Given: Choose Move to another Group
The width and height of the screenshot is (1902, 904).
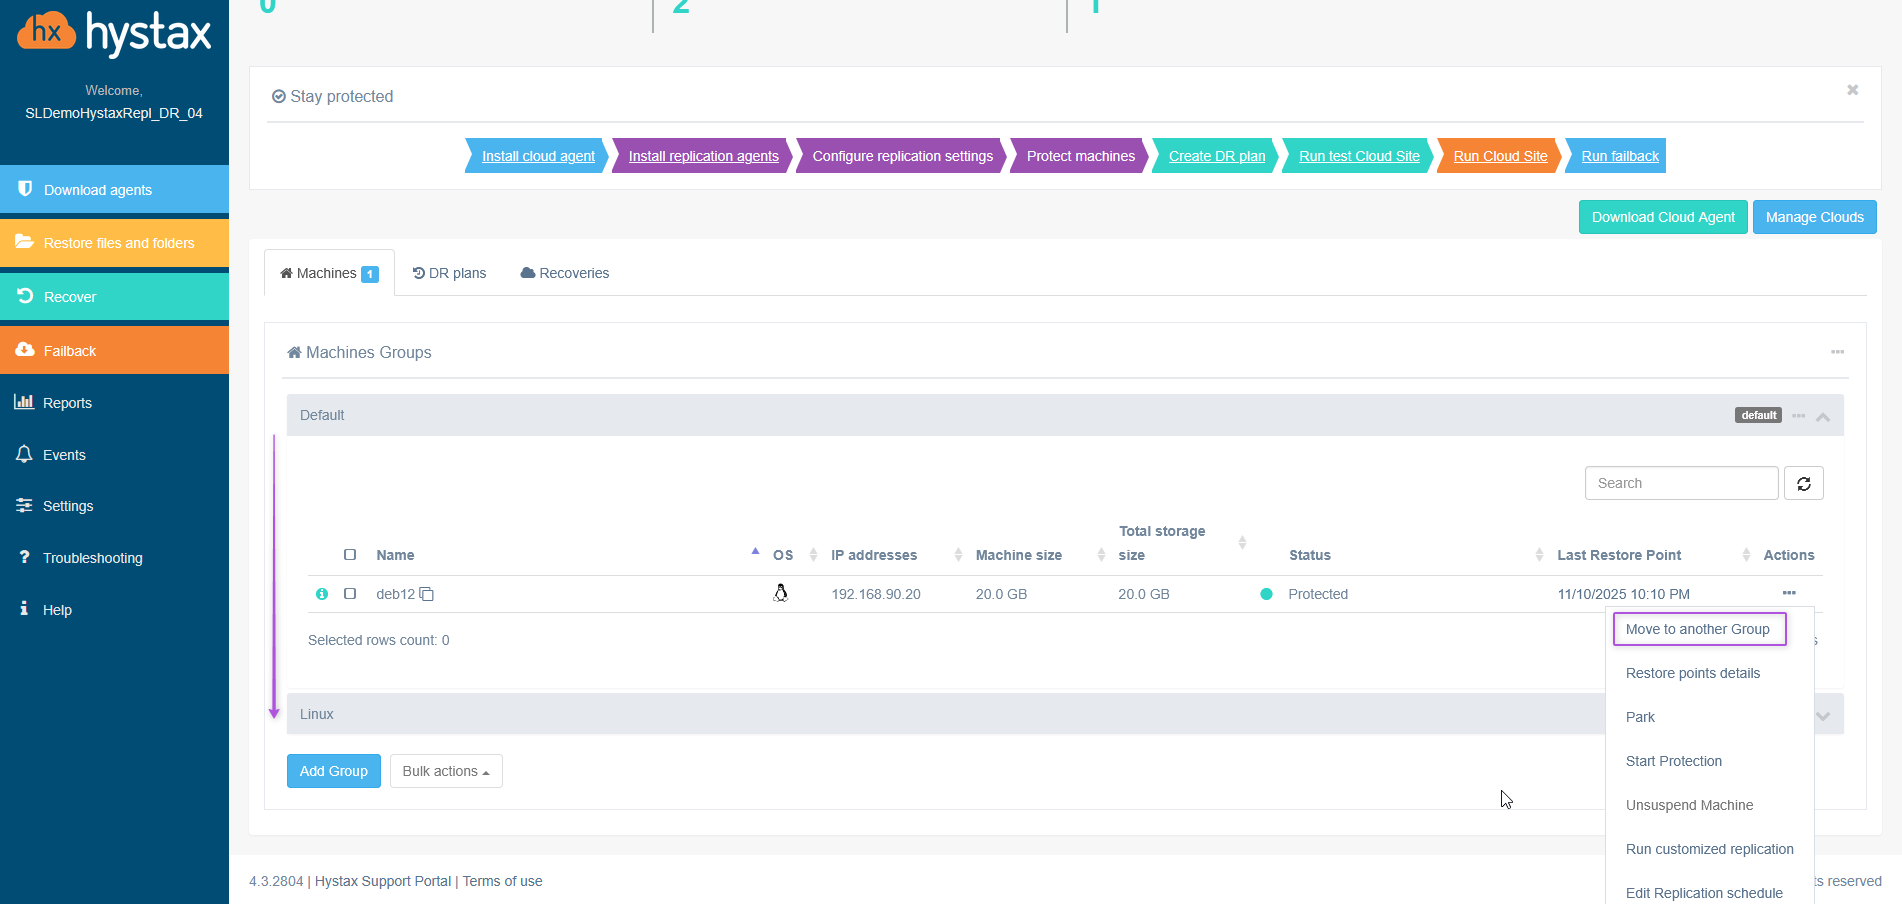Looking at the screenshot, I should click(1698, 629).
